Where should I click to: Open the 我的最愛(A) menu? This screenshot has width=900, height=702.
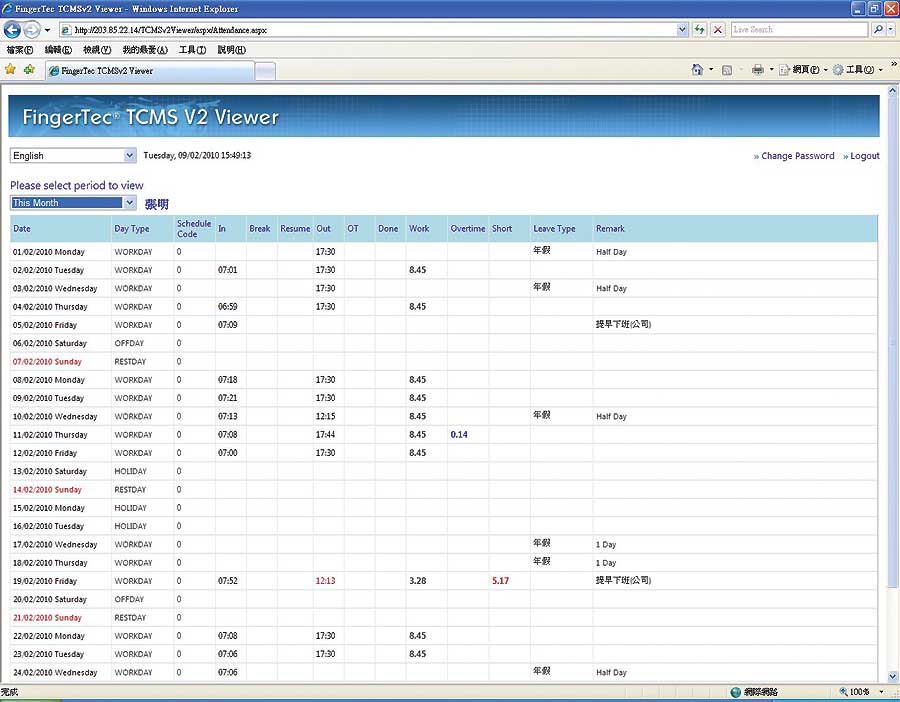[x=145, y=50]
